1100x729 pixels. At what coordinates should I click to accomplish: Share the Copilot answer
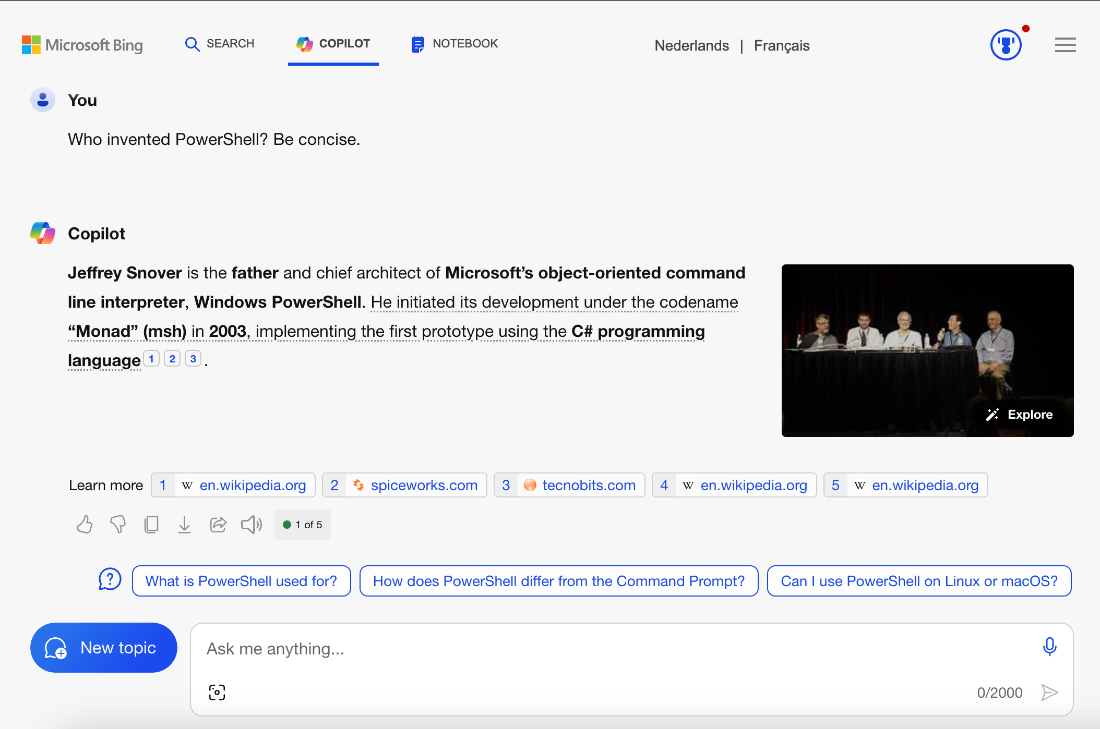pyautogui.click(x=218, y=524)
